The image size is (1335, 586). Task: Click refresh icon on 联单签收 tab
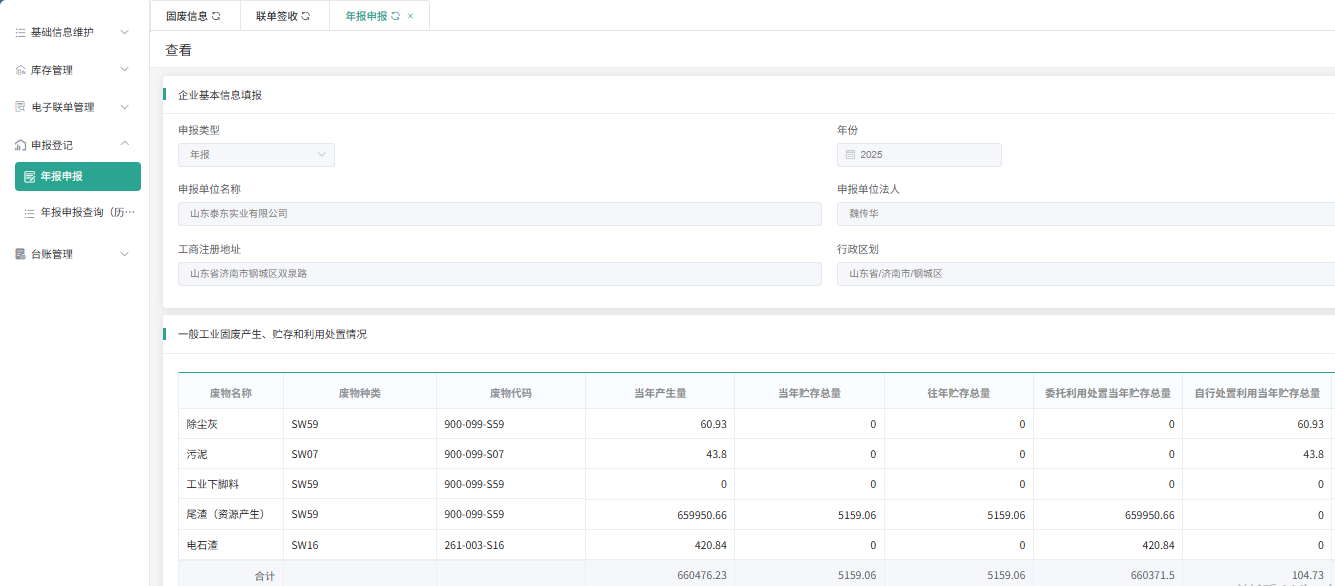[306, 16]
